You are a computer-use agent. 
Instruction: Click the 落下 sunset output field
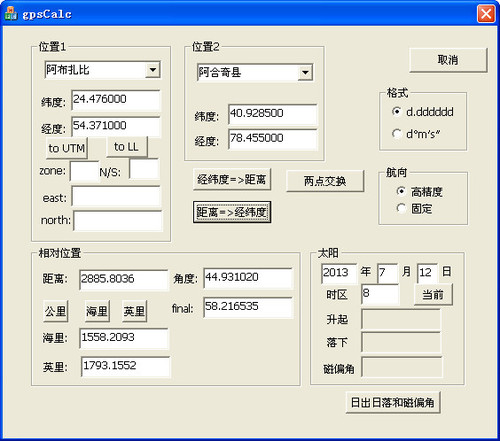point(401,342)
